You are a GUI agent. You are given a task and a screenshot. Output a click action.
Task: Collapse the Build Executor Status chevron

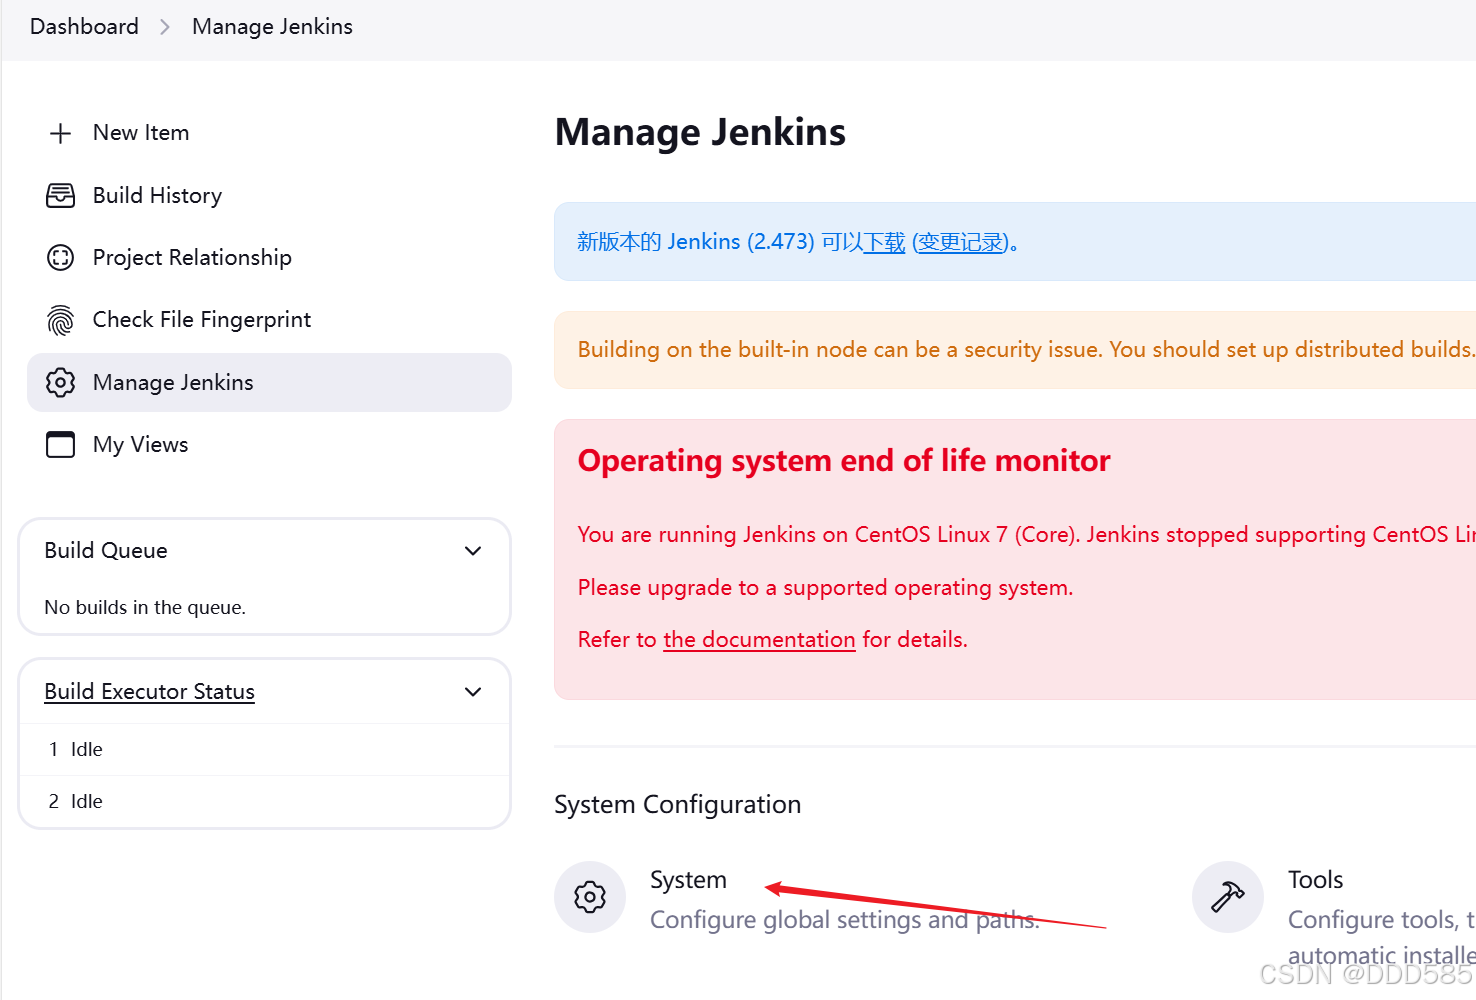tap(473, 692)
